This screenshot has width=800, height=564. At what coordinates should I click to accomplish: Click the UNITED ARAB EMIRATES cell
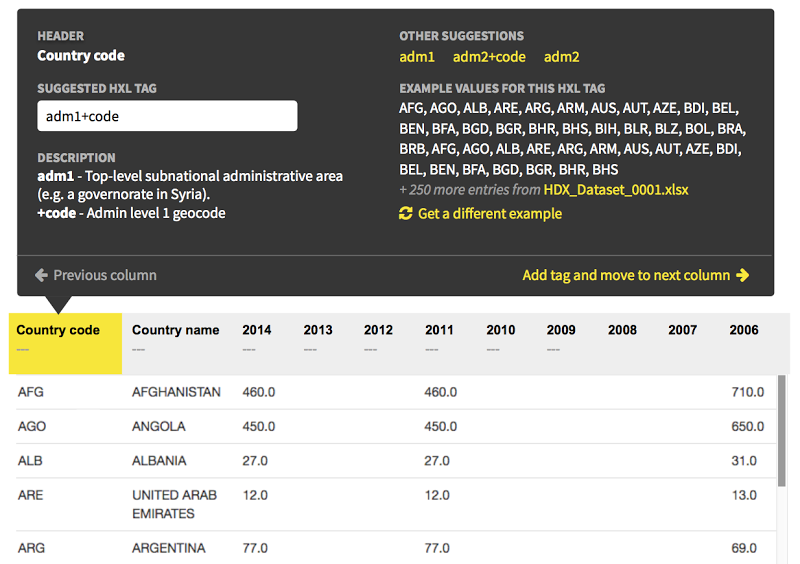pos(174,504)
